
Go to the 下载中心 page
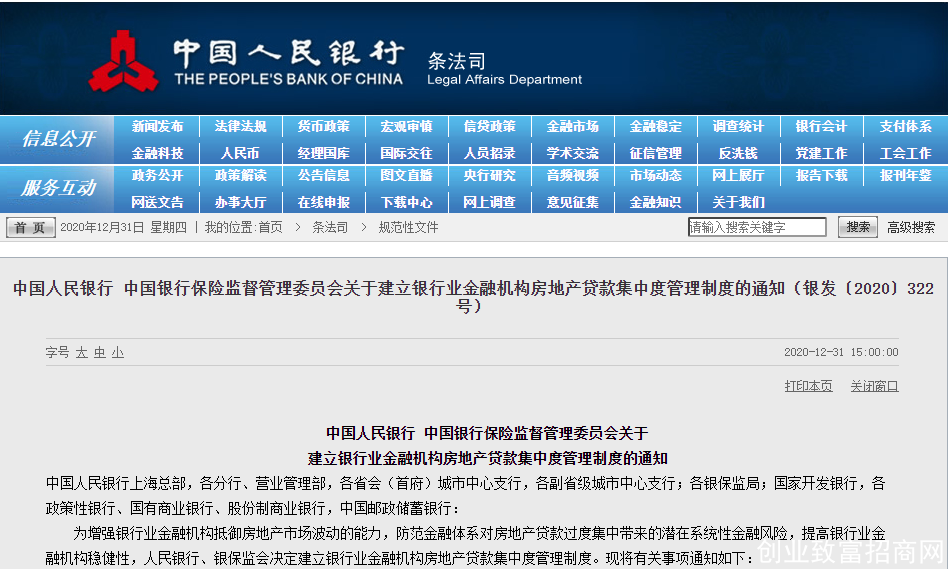406,202
